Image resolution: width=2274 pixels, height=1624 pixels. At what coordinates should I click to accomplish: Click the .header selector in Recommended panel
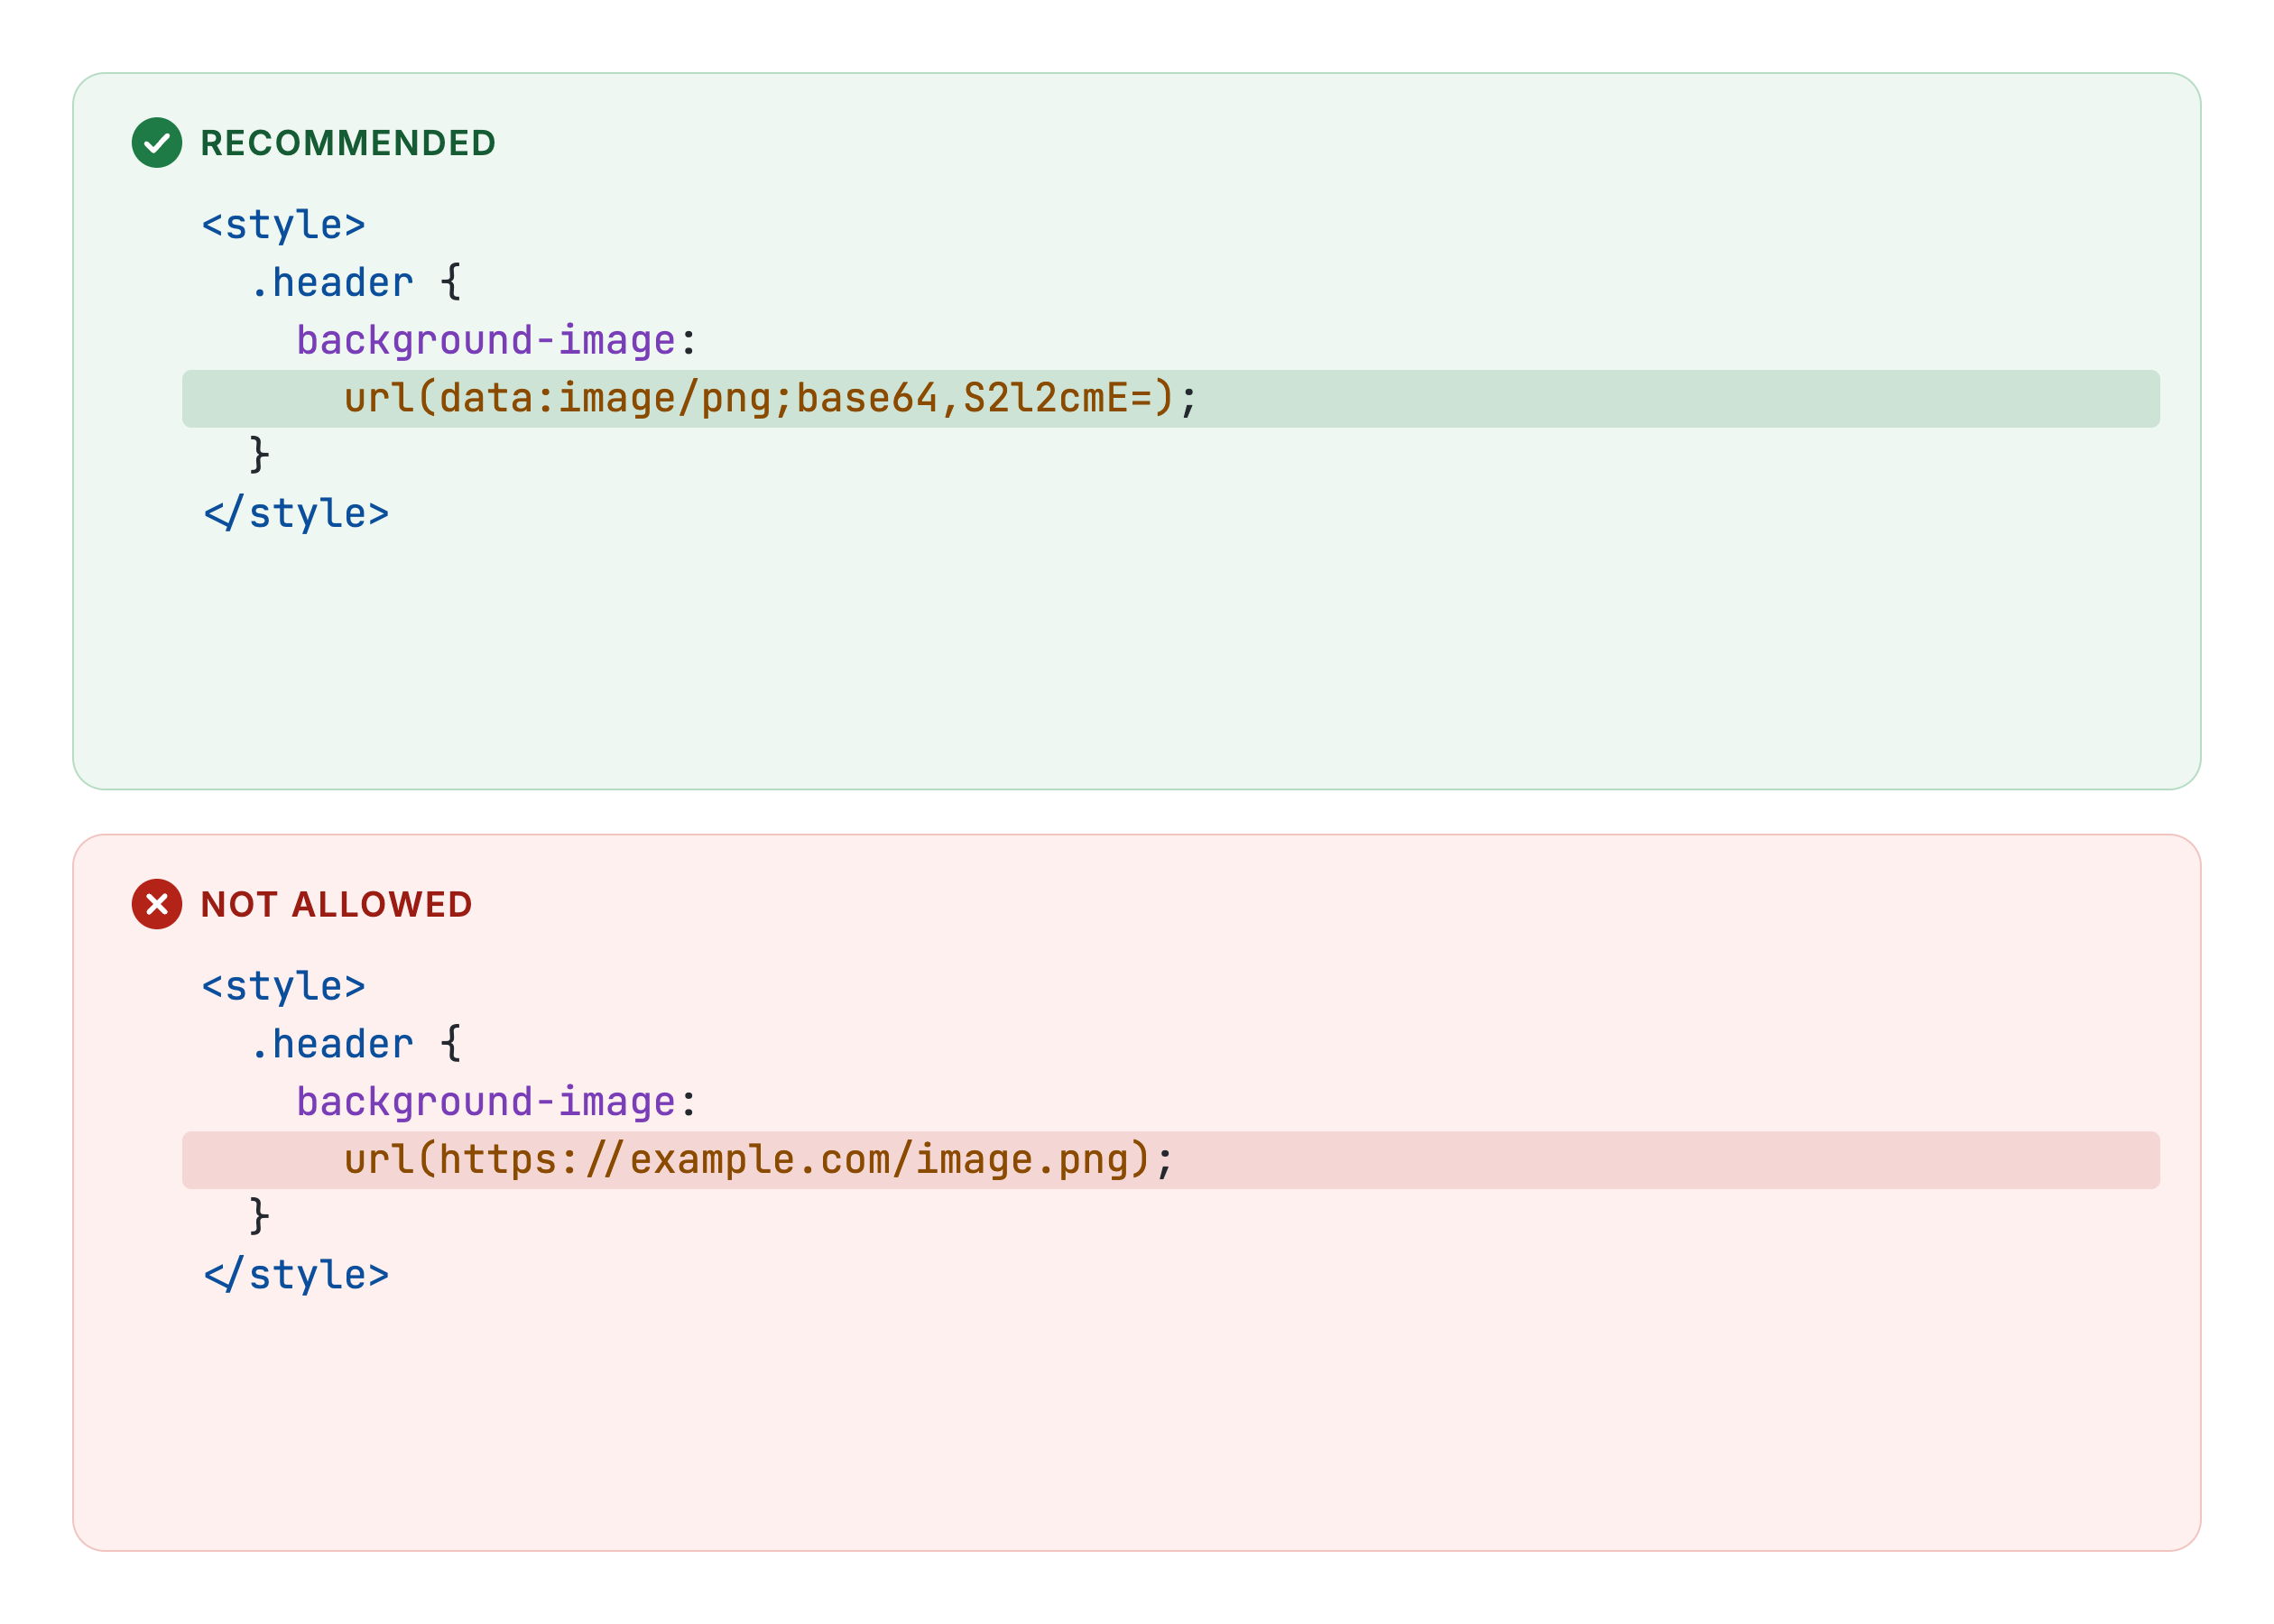331,283
